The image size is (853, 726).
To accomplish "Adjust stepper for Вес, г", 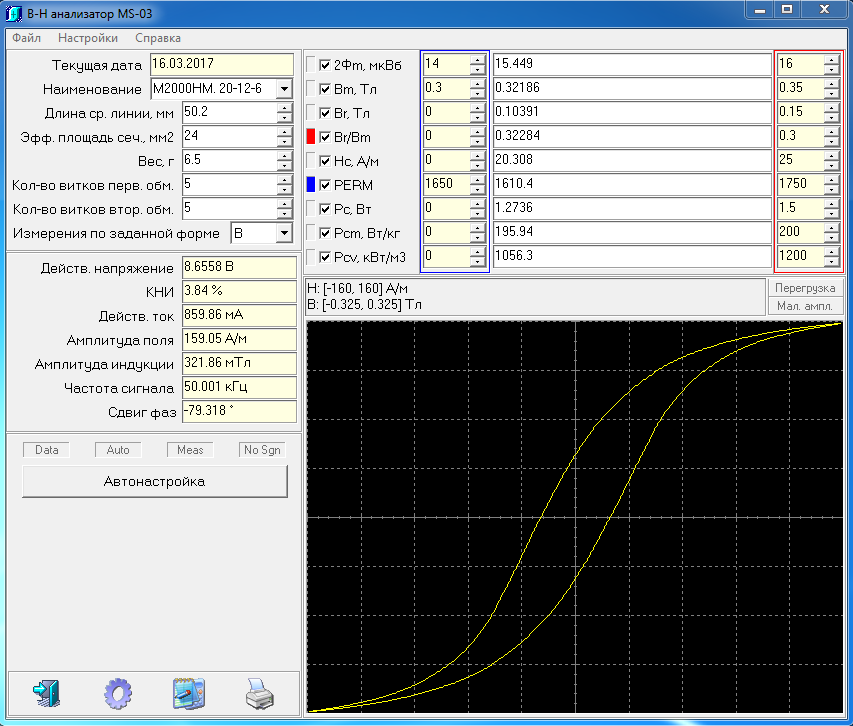I will coord(285,160).
